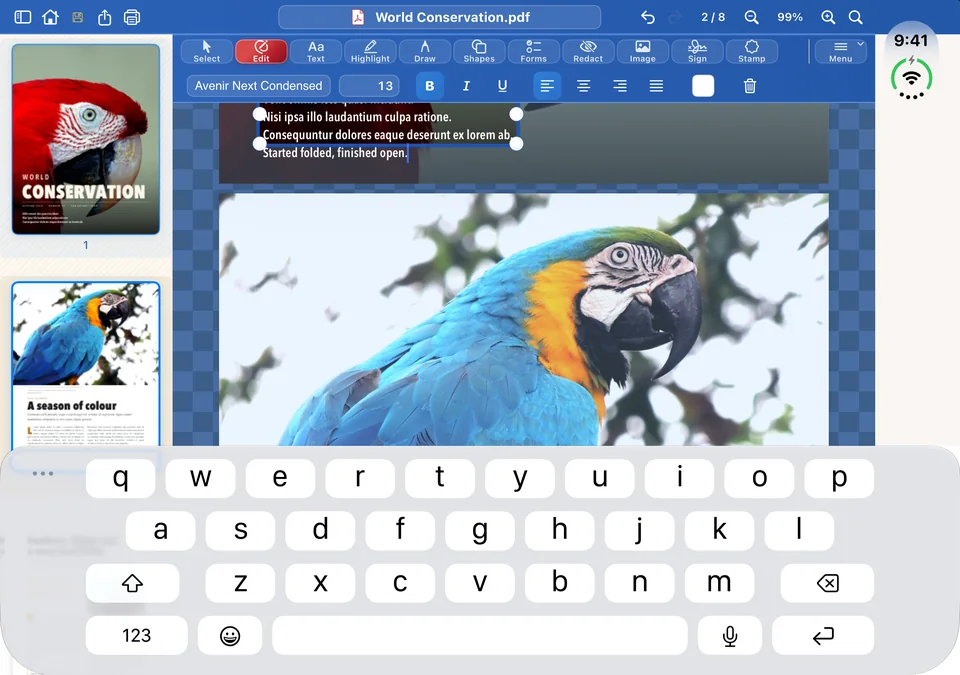Open keyboard options three-dot handle
960x675 pixels.
pyautogui.click(x=43, y=473)
